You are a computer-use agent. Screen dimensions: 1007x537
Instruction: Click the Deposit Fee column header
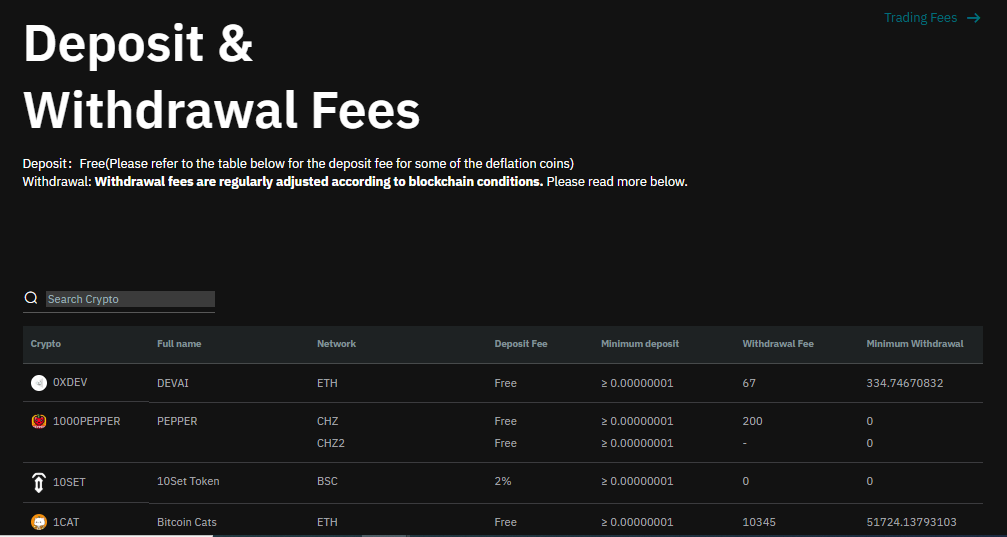click(x=521, y=344)
